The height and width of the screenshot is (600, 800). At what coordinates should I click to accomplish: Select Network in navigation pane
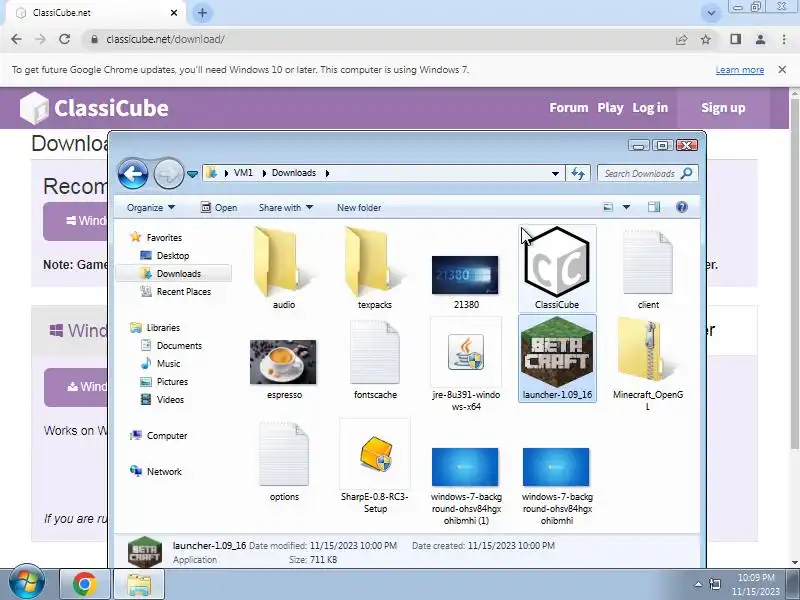tap(156, 471)
